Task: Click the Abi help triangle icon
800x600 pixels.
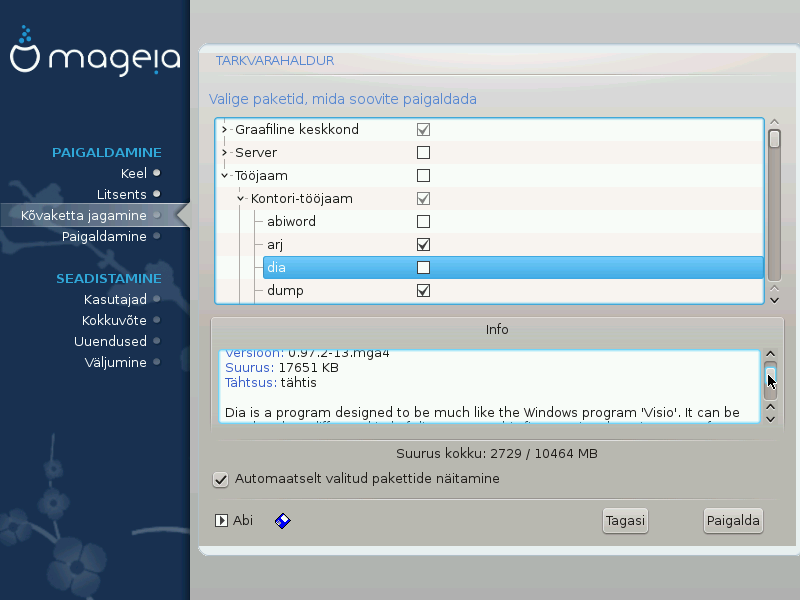Action: pyautogui.click(x=222, y=521)
